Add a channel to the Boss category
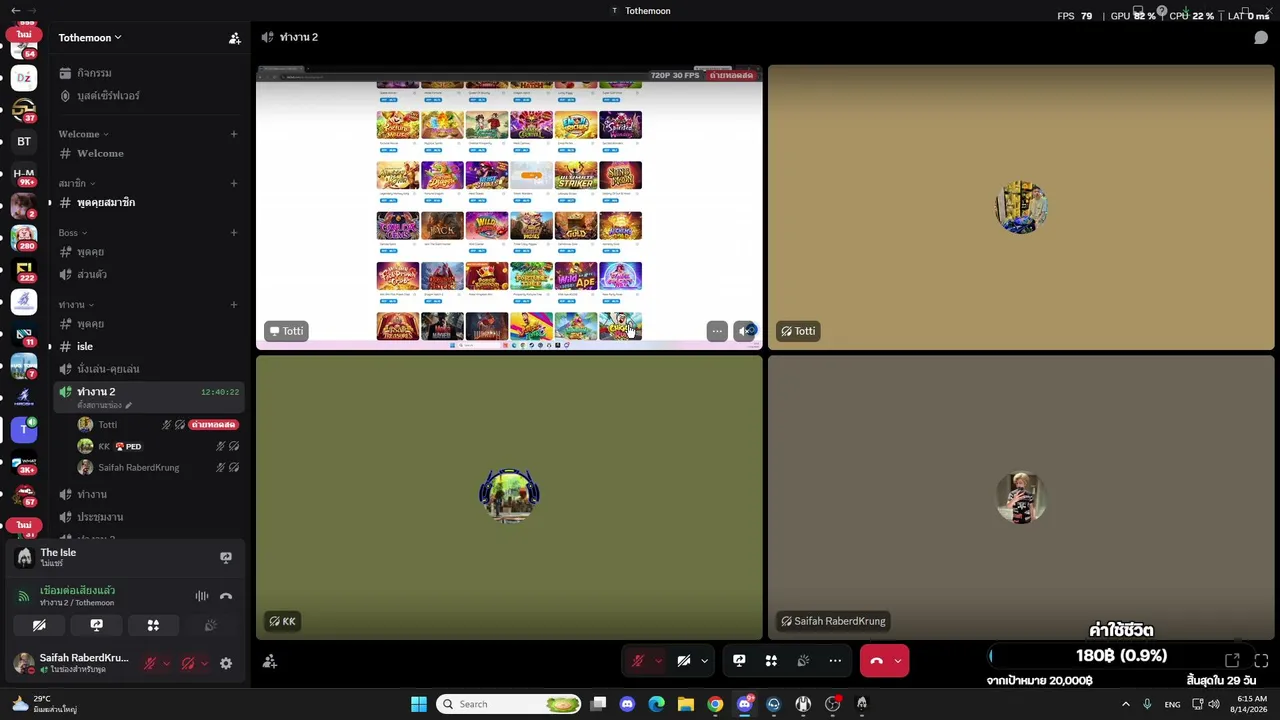 tap(234, 233)
